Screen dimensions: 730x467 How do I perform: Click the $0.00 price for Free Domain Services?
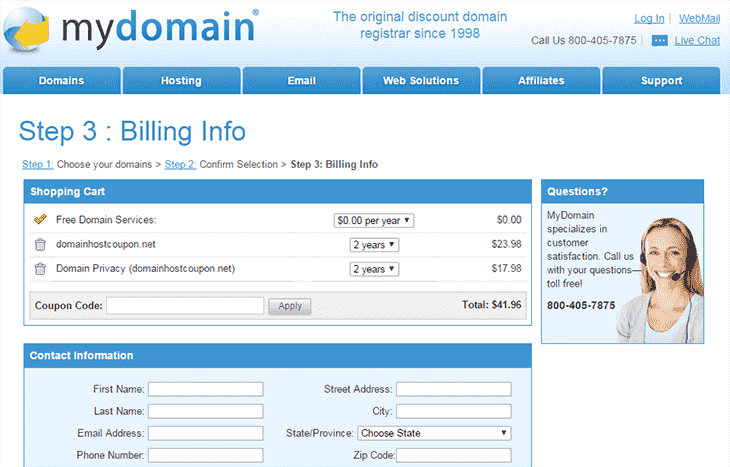click(509, 220)
